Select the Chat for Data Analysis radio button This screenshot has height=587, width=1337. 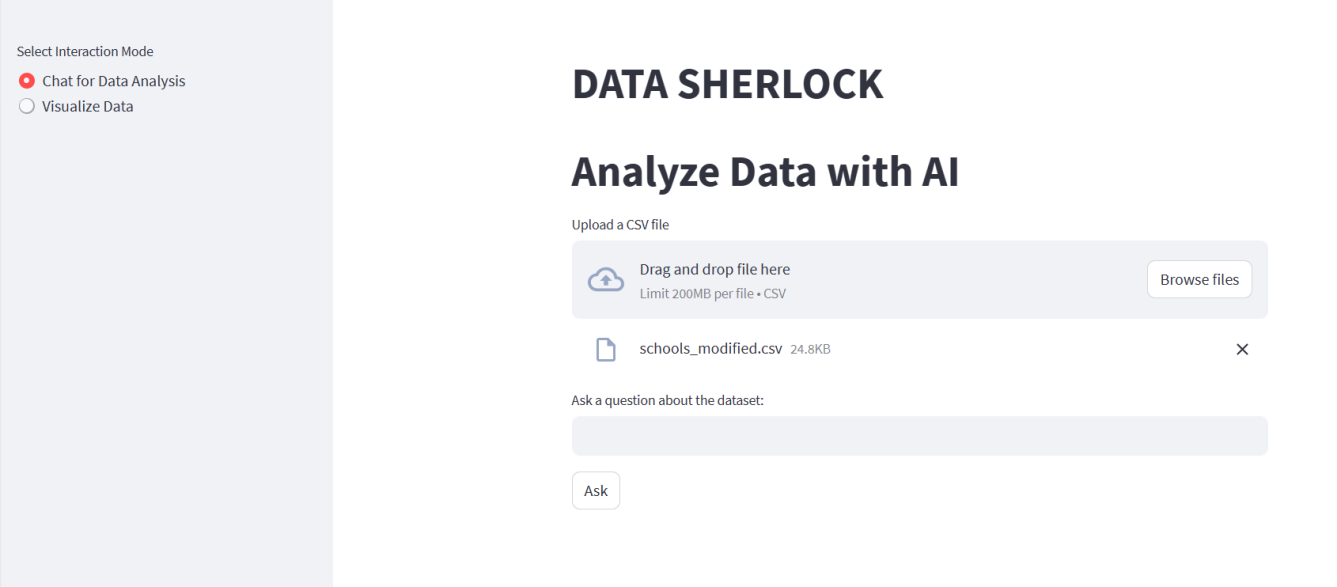tap(27, 81)
